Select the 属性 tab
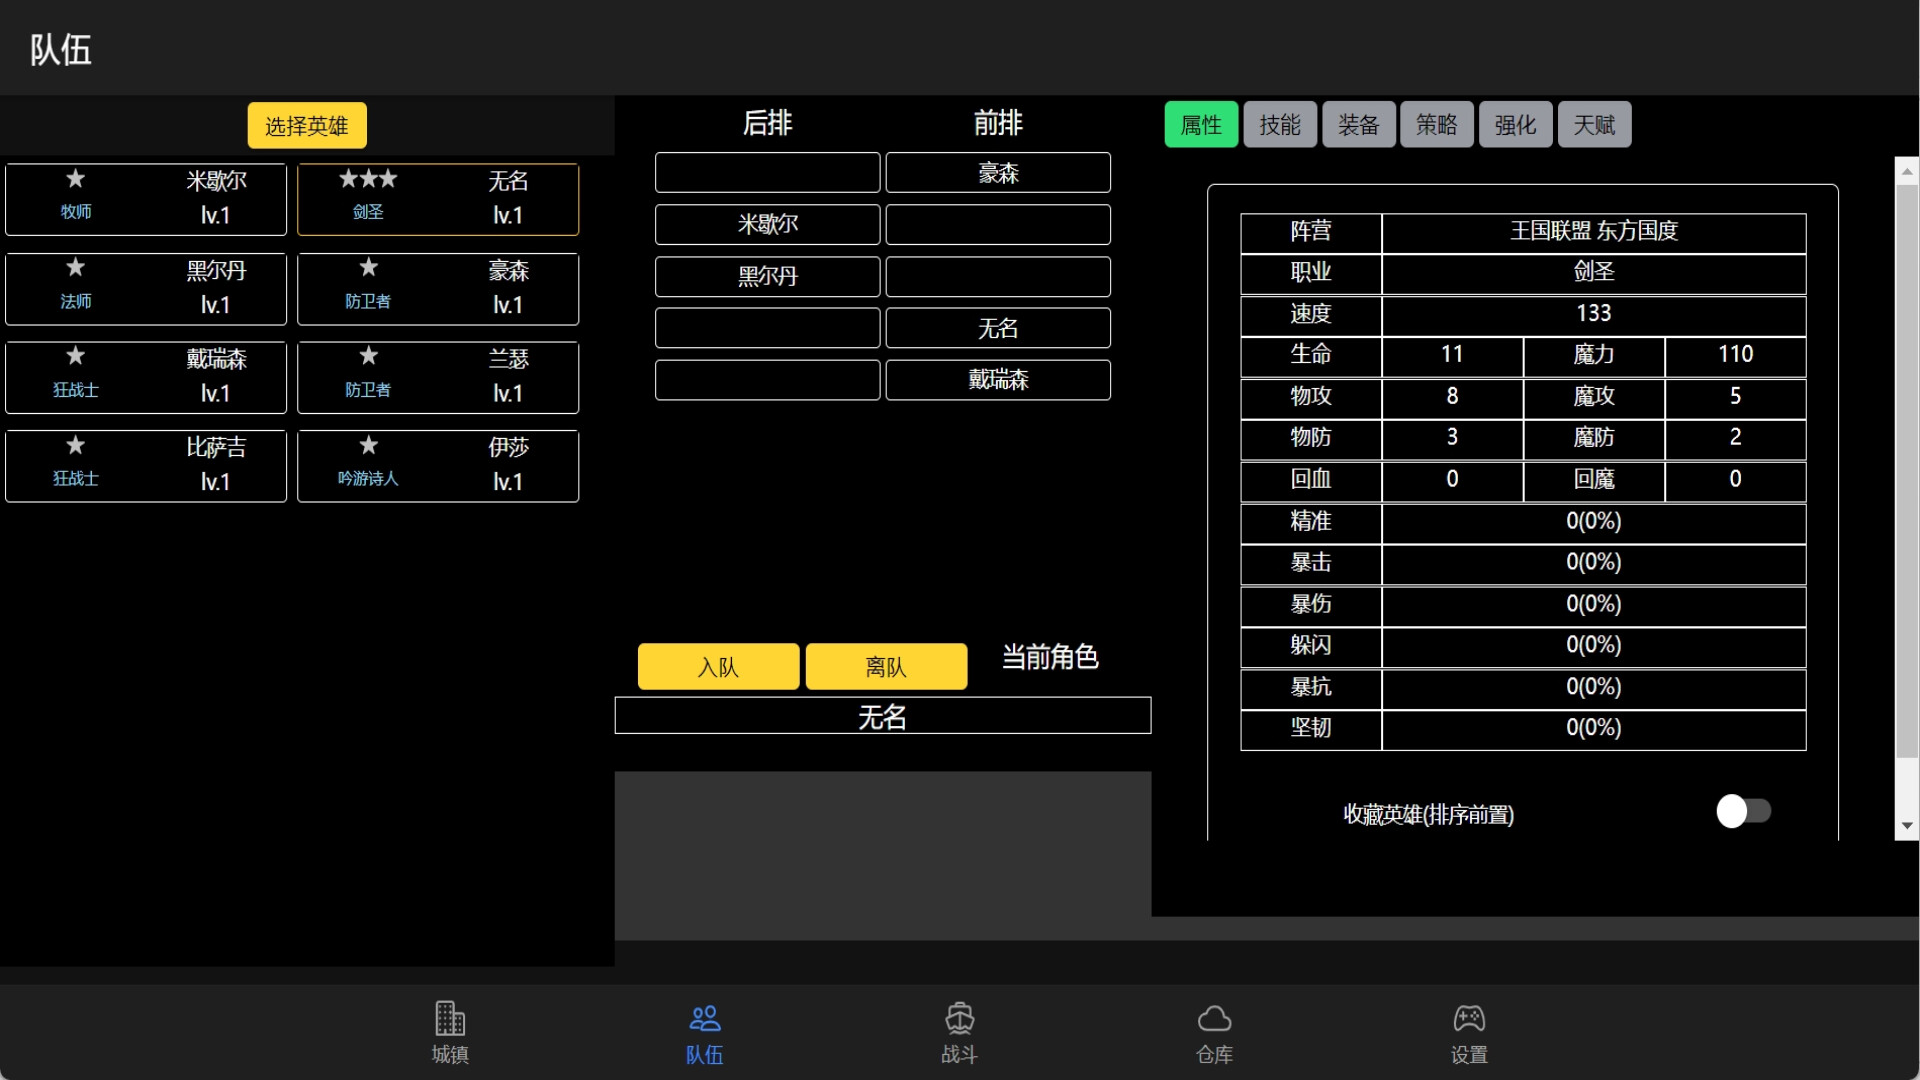This screenshot has height=1080, width=1920. (x=1201, y=124)
